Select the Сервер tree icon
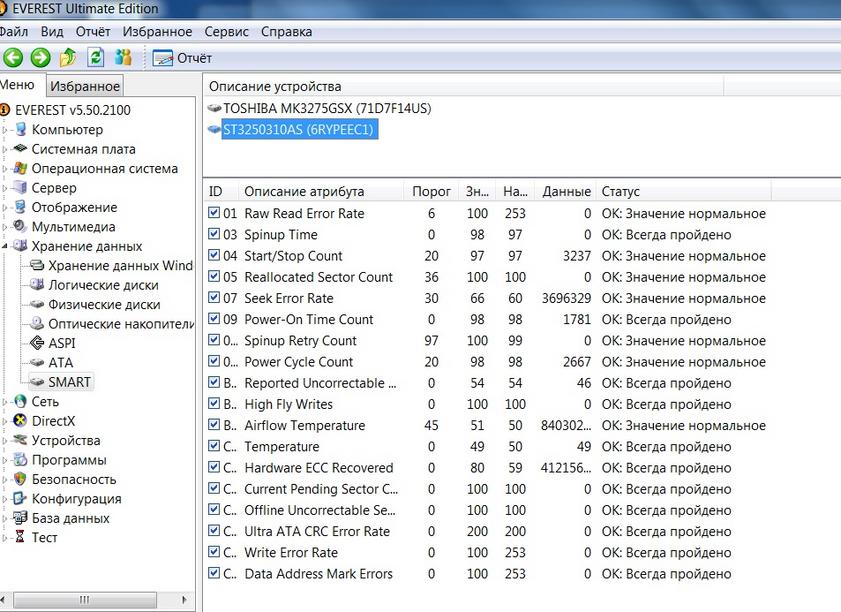841x612 pixels. tap(20, 188)
